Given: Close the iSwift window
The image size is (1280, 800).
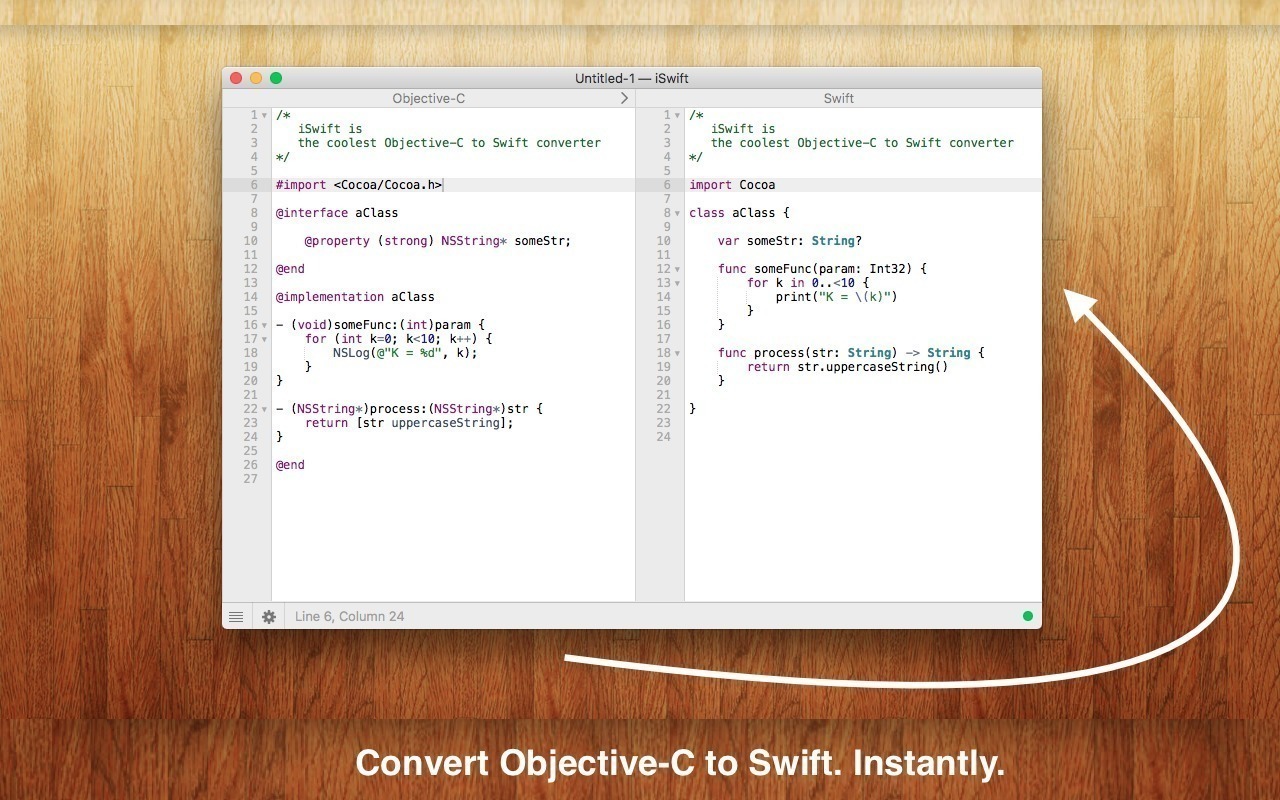Looking at the screenshot, I should (x=236, y=78).
